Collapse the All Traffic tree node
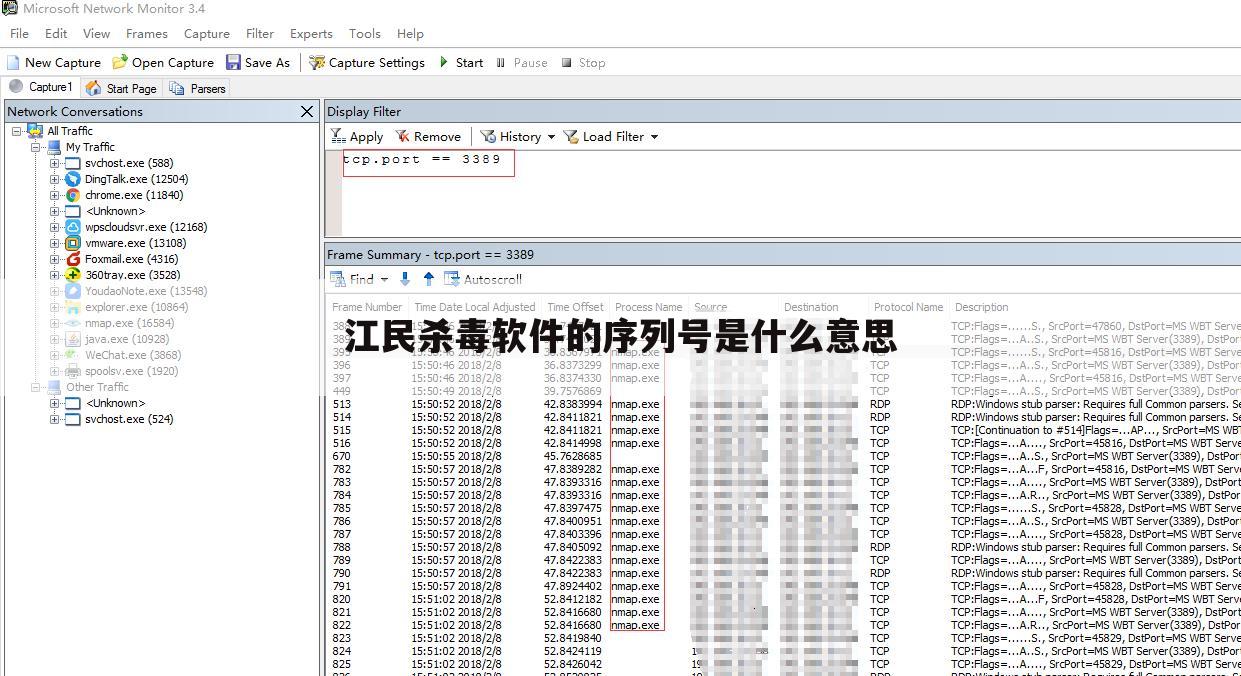 point(17,131)
